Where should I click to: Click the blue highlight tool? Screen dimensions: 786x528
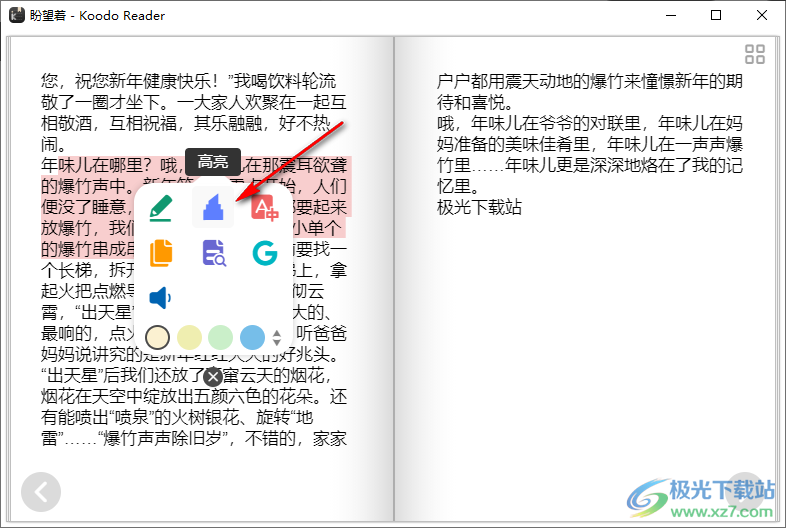213,207
